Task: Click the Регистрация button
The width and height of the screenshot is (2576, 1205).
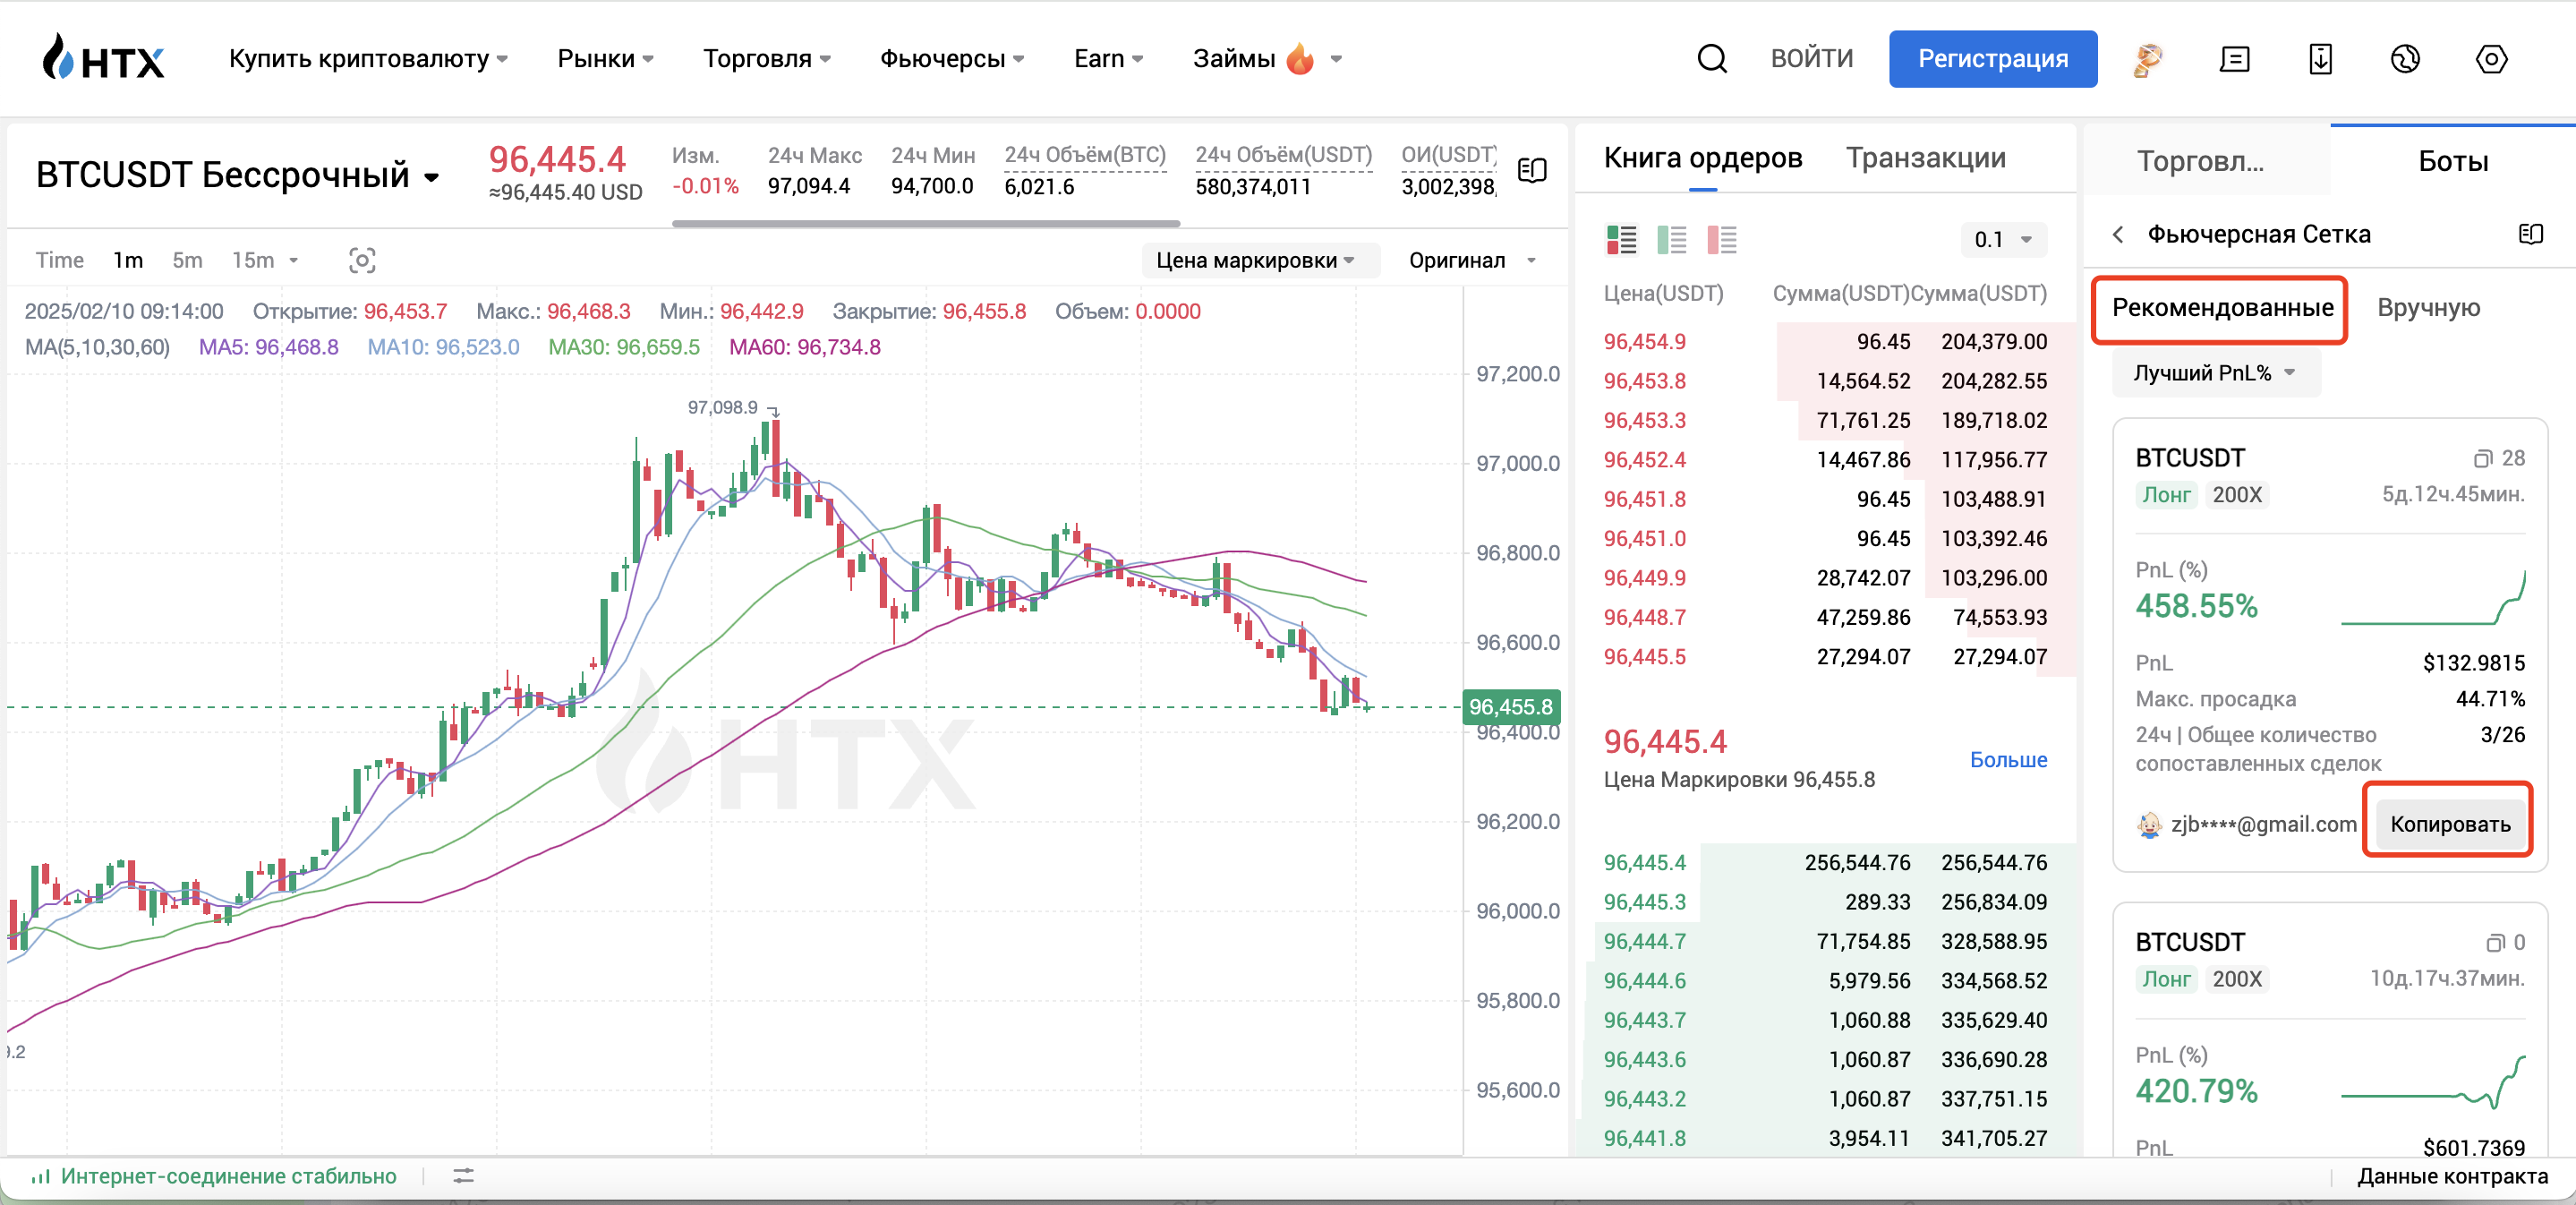Action: [1992, 59]
